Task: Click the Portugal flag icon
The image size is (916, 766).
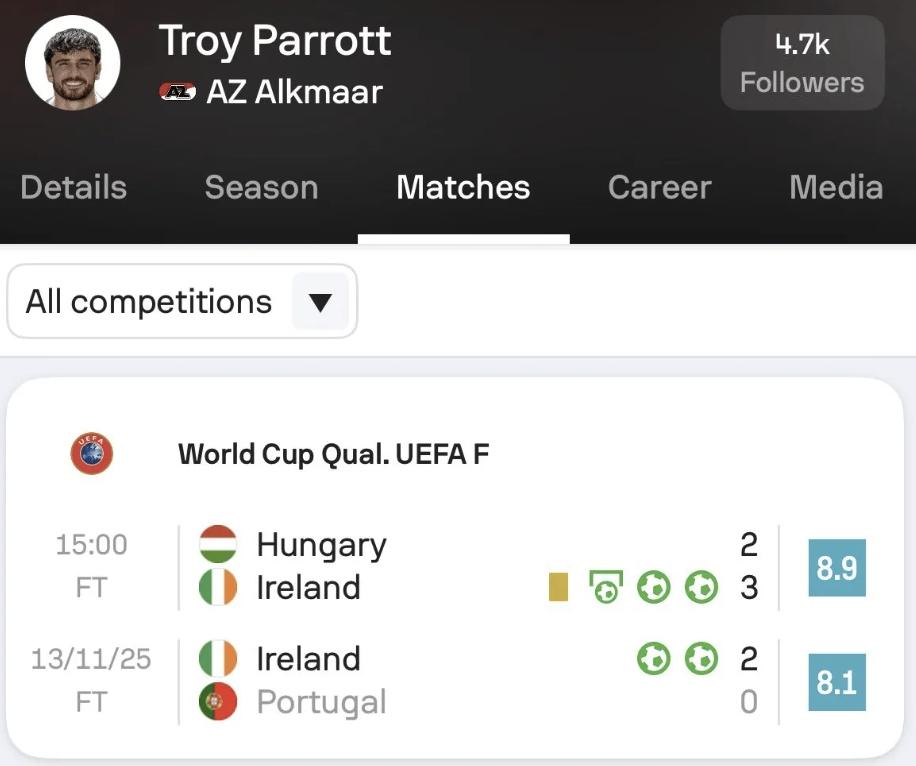Action: coord(218,702)
